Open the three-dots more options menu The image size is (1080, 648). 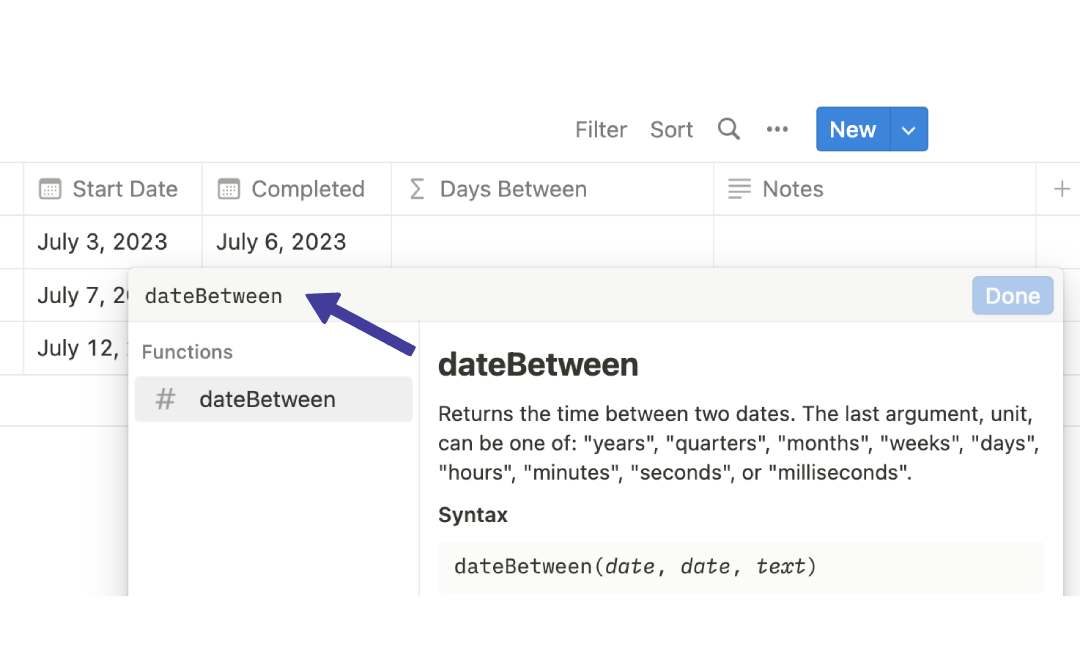[x=777, y=129]
